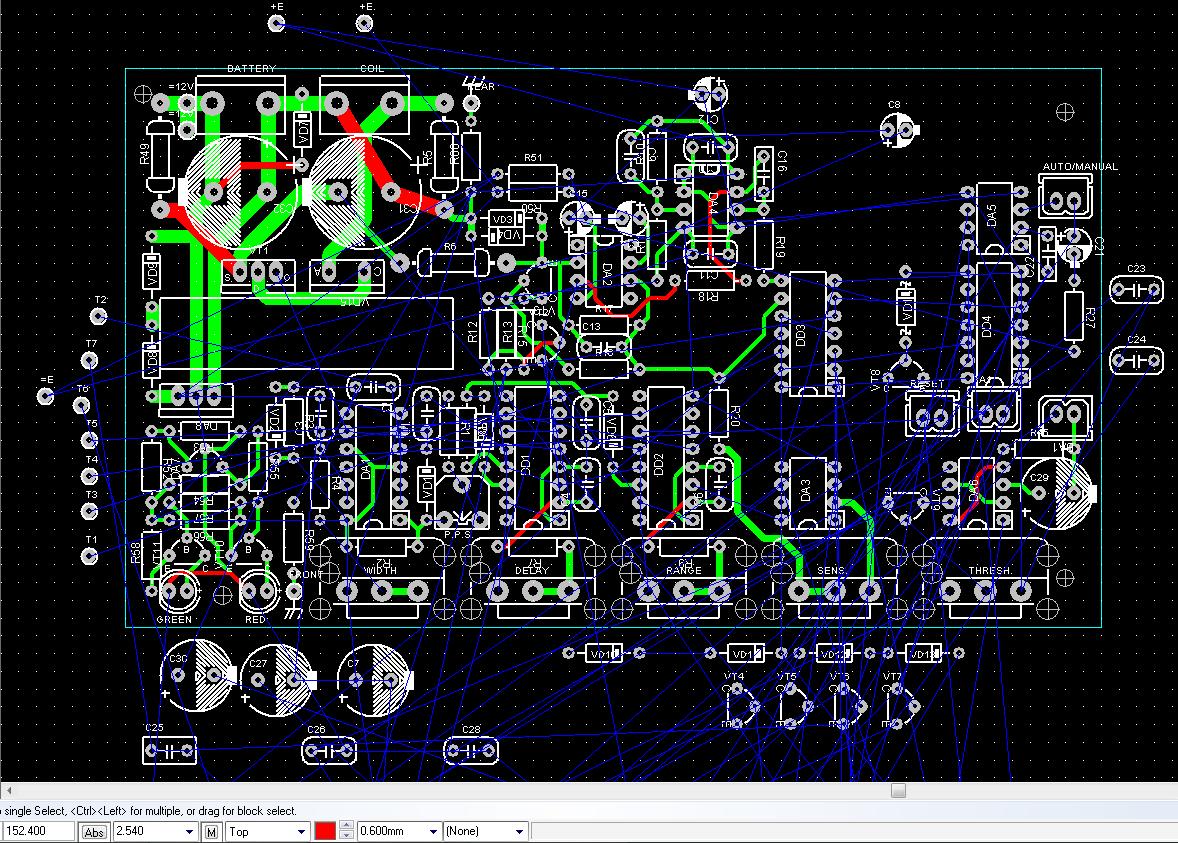Viewport: 1178px width, 843px height.
Task: Select capacitor C25 below the board
Action: click(170, 751)
